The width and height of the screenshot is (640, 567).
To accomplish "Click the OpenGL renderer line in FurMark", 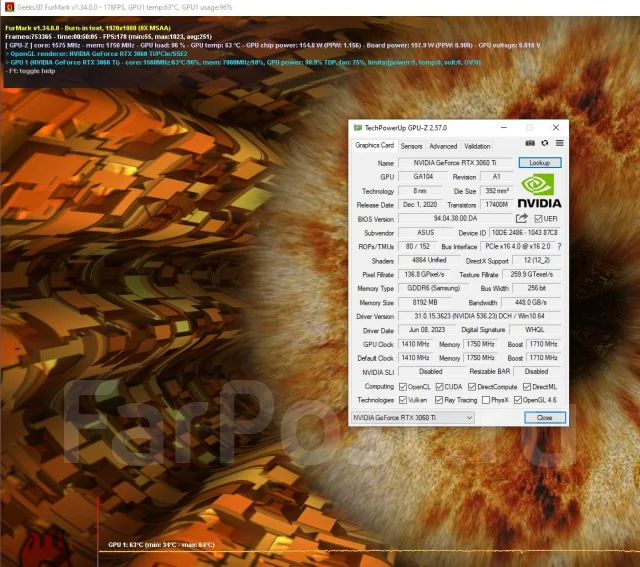I will coord(96,54).
